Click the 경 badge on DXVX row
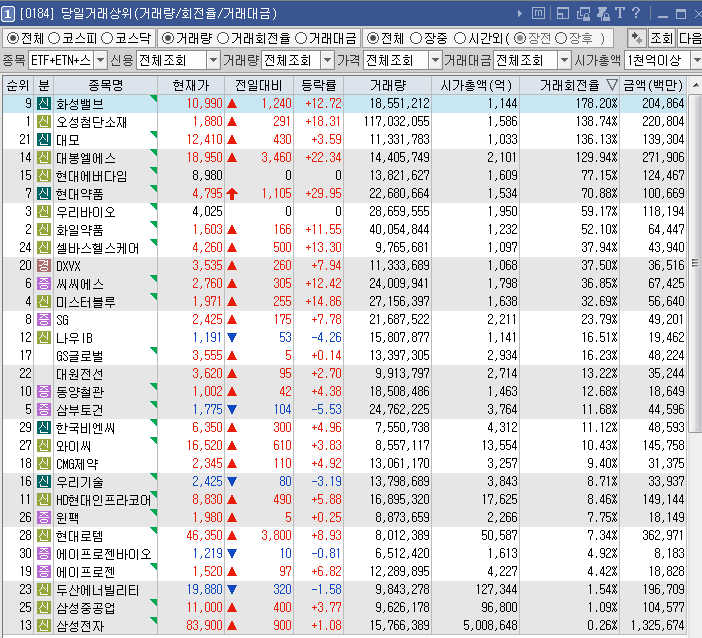 point(43,265)
